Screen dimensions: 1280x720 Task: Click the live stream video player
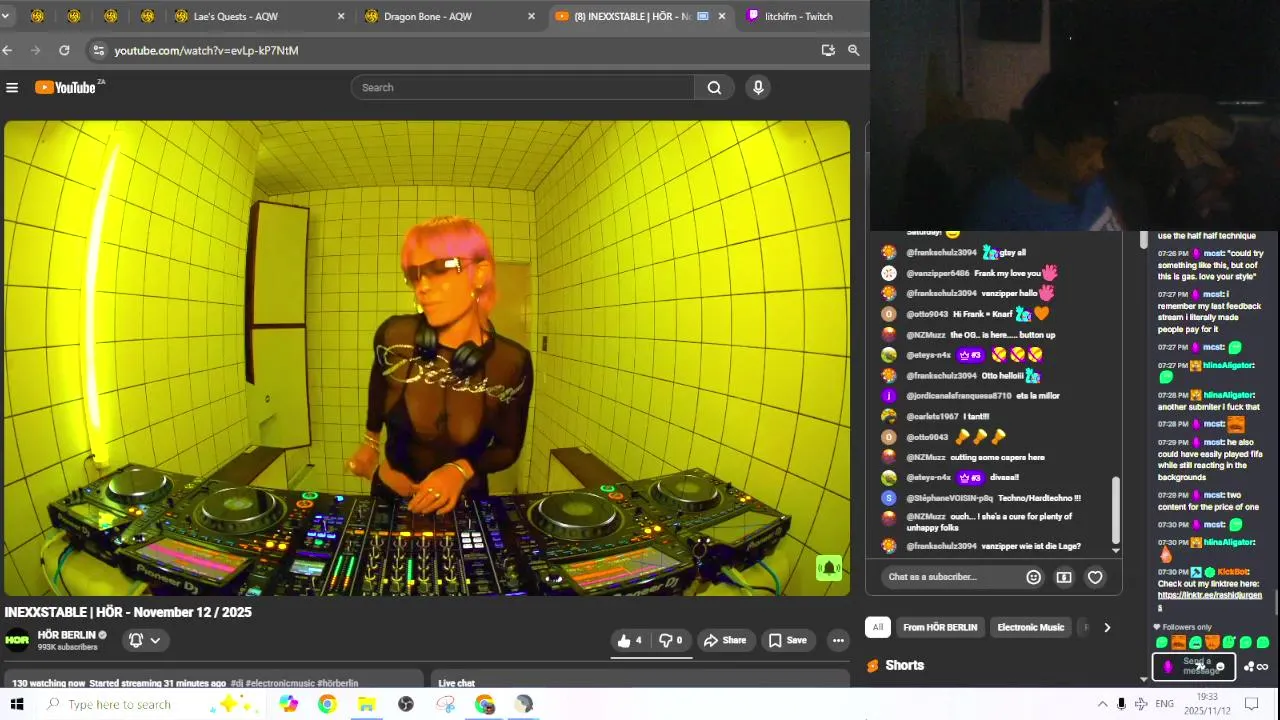(427, 358)
